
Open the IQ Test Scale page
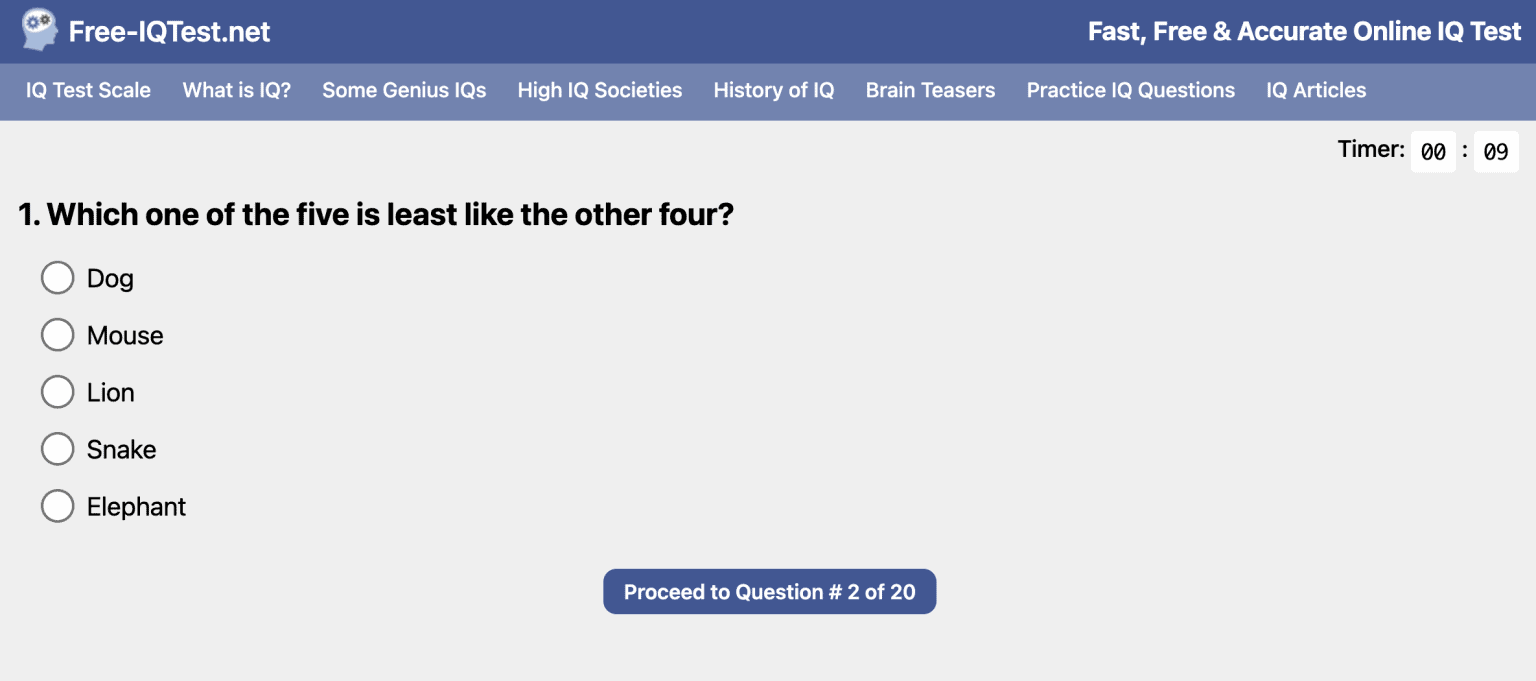(x=88, y=90)
